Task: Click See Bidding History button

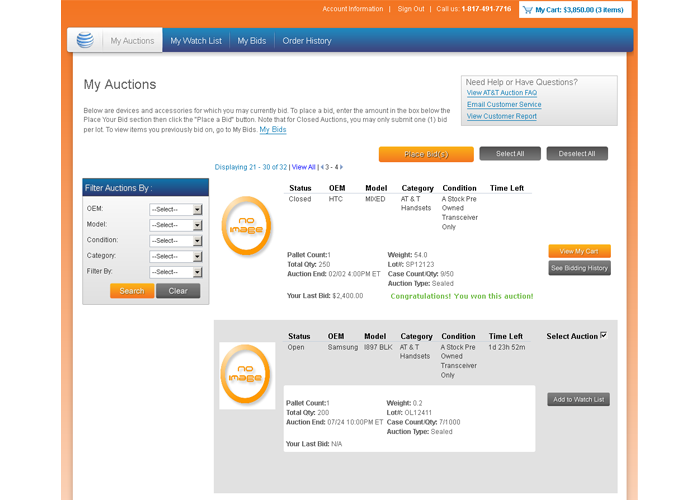Action: tap(579, 268)
